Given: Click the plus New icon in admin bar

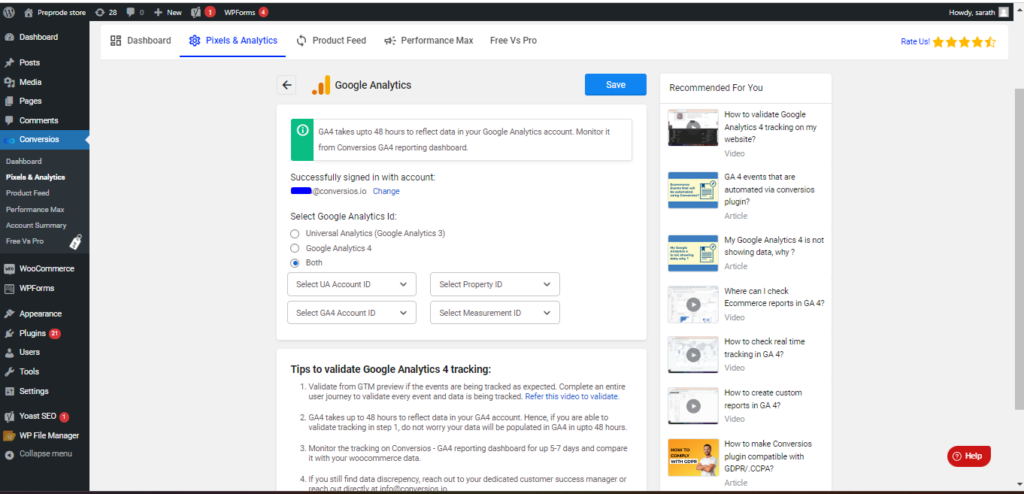Looking at the screenshot, I should (158, 12).
